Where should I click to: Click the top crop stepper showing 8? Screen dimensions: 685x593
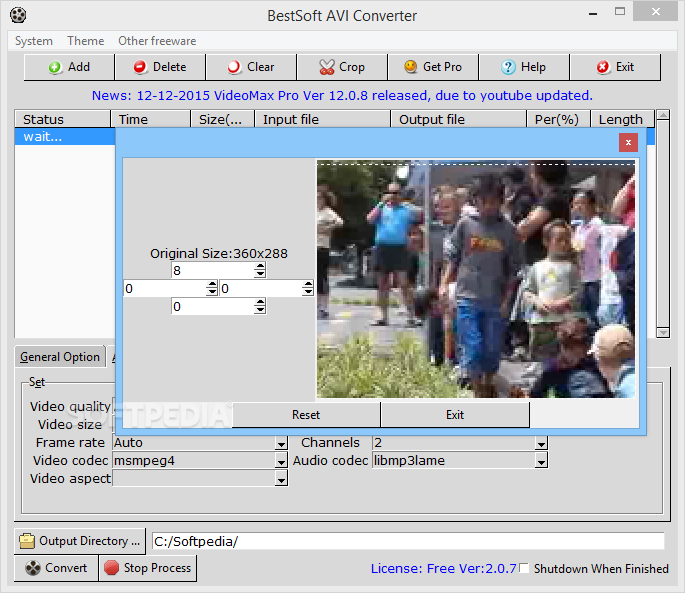click(x=218, y=270)
